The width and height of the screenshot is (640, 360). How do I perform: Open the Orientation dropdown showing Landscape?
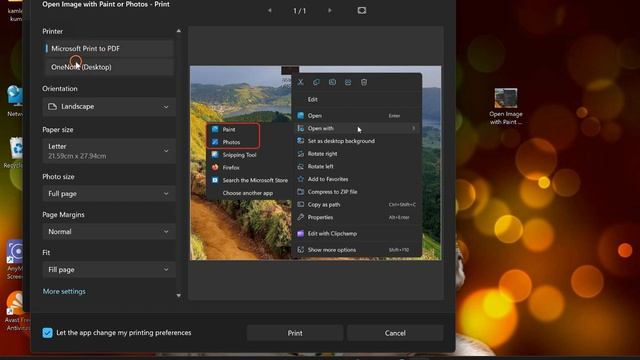click(x=109, y=107)
